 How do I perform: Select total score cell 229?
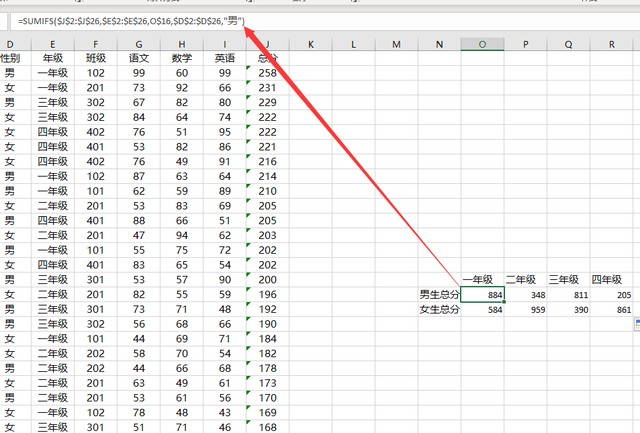(x=267, y=102)
